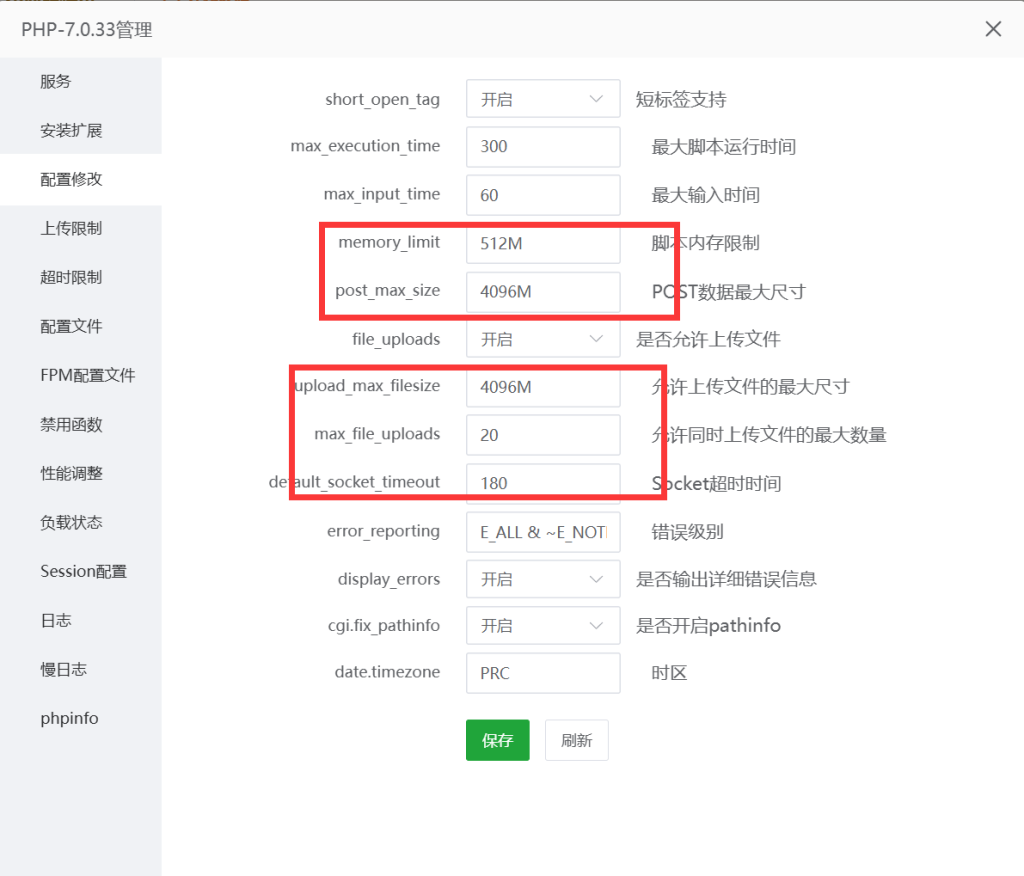The height and width of the screenshot is (876, 1024).
Task: View the phpinfo page
Action: (68, 718)
